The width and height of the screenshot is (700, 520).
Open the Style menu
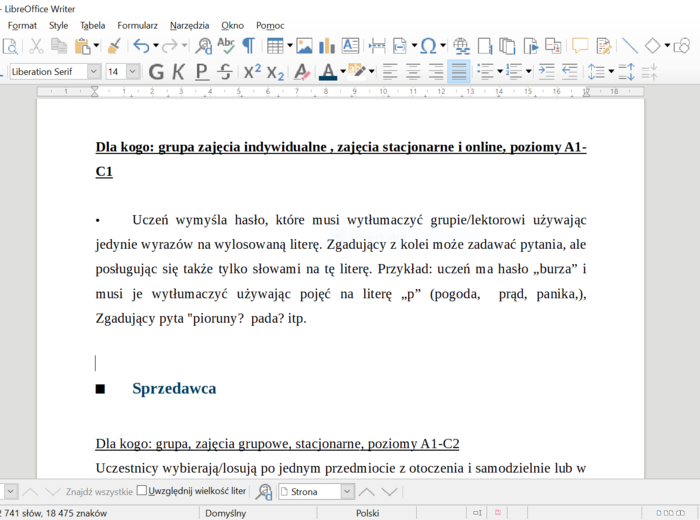pyautogui.click(x=58, y=25)
